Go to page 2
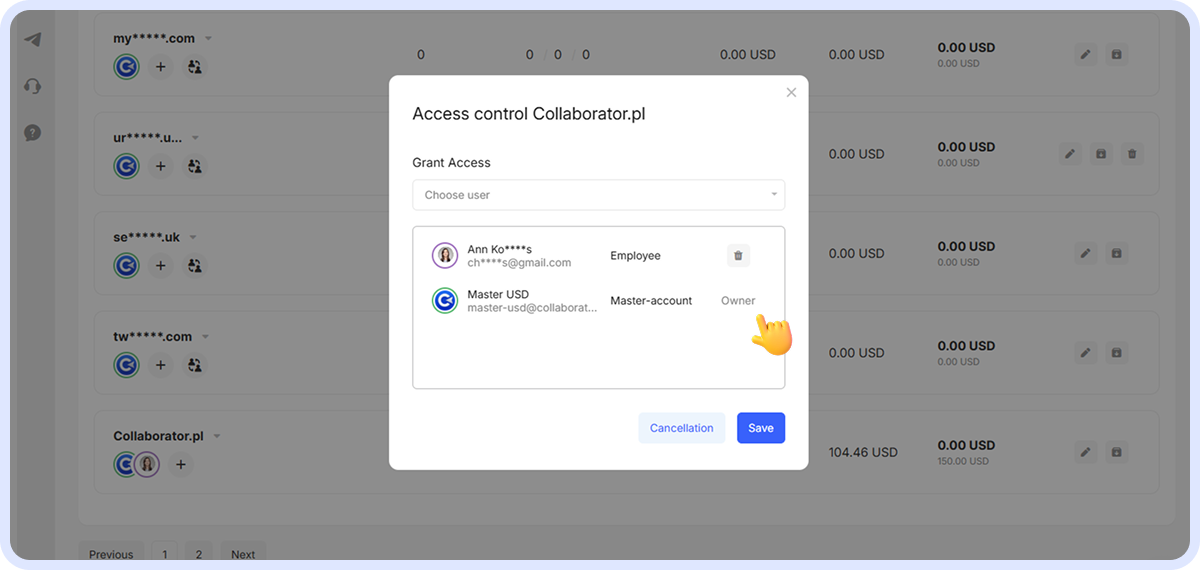The width and height of the screenshot is (1200, 570). click(198, 554)
